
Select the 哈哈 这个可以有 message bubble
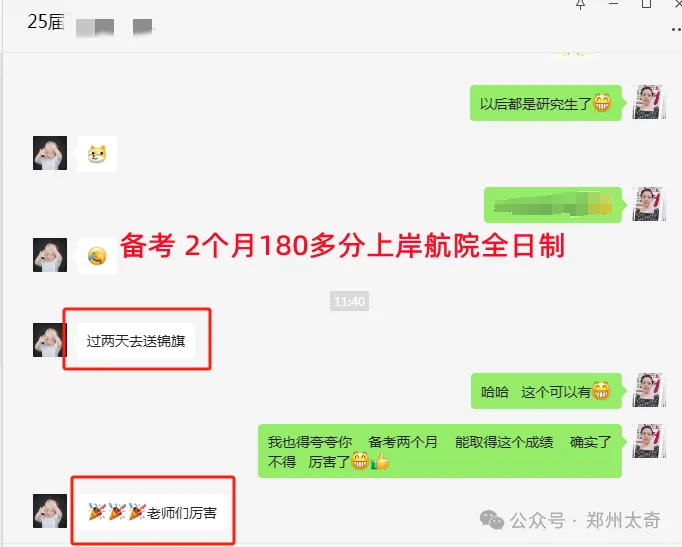pyautogui.click(x=546, y=391)
